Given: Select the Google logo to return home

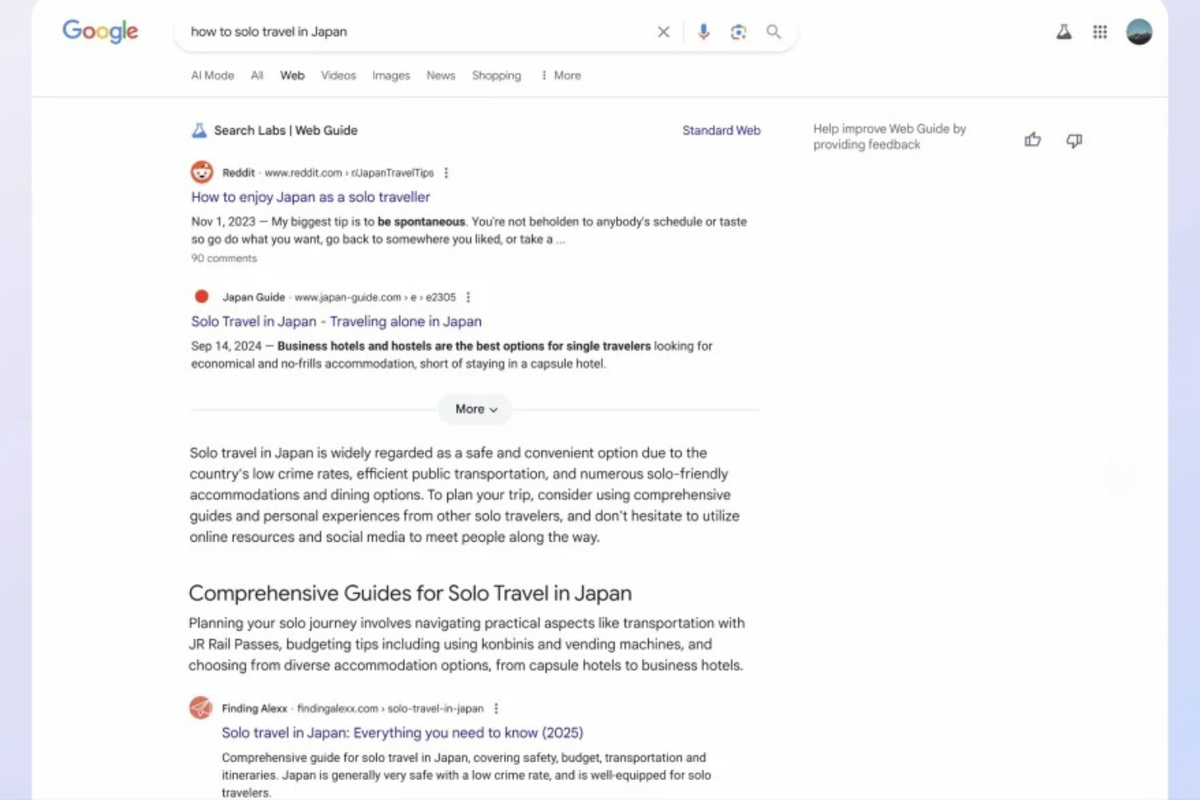Looking at the screenshot, I should (99, 31).
